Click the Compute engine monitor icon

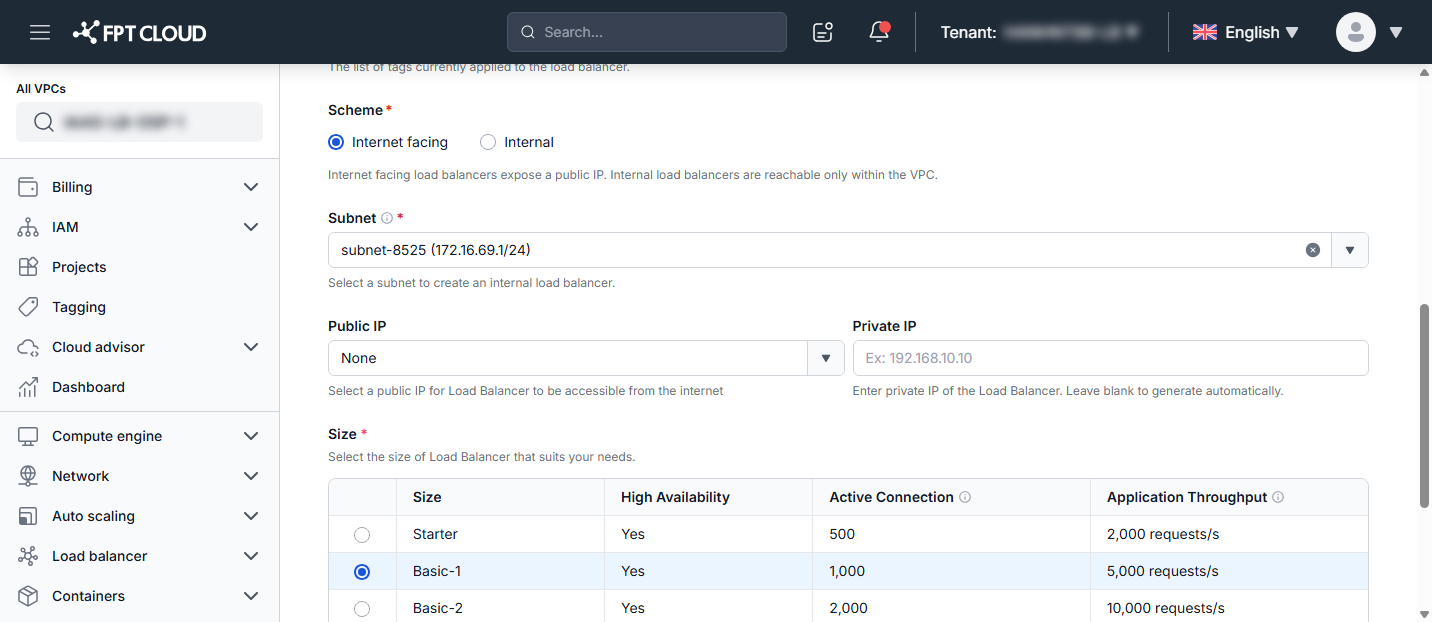coord(28,436)
